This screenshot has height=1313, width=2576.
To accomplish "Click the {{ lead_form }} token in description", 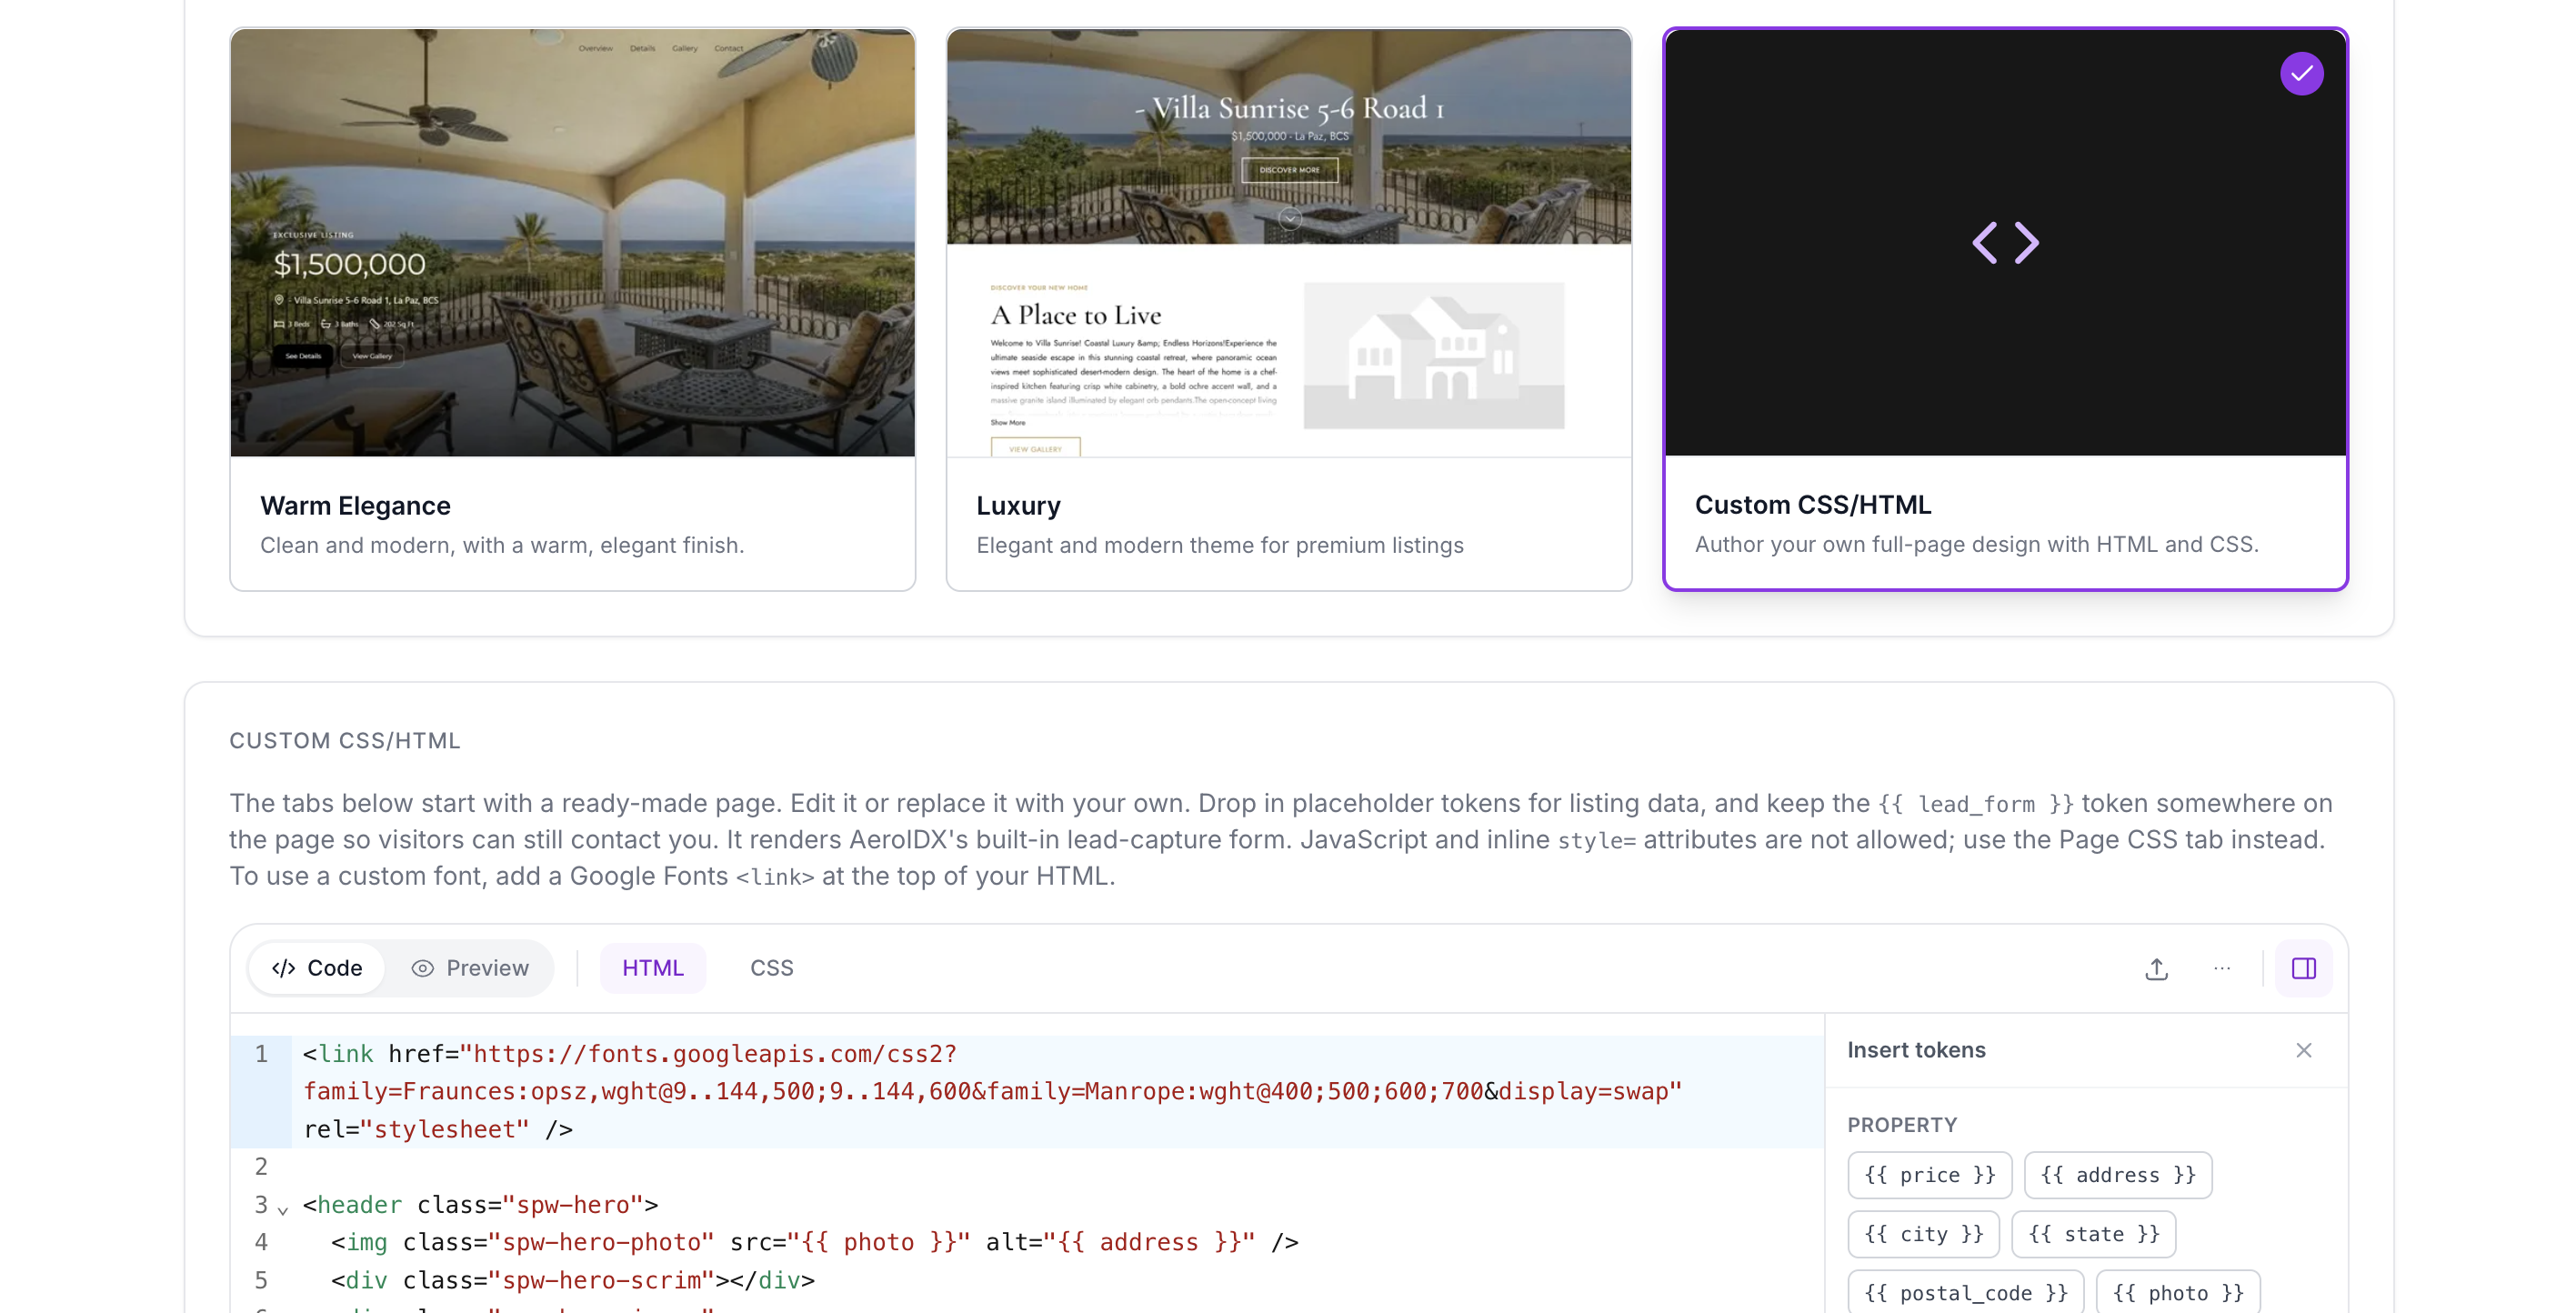I will pyautogui.click(x=1975, y=804).
